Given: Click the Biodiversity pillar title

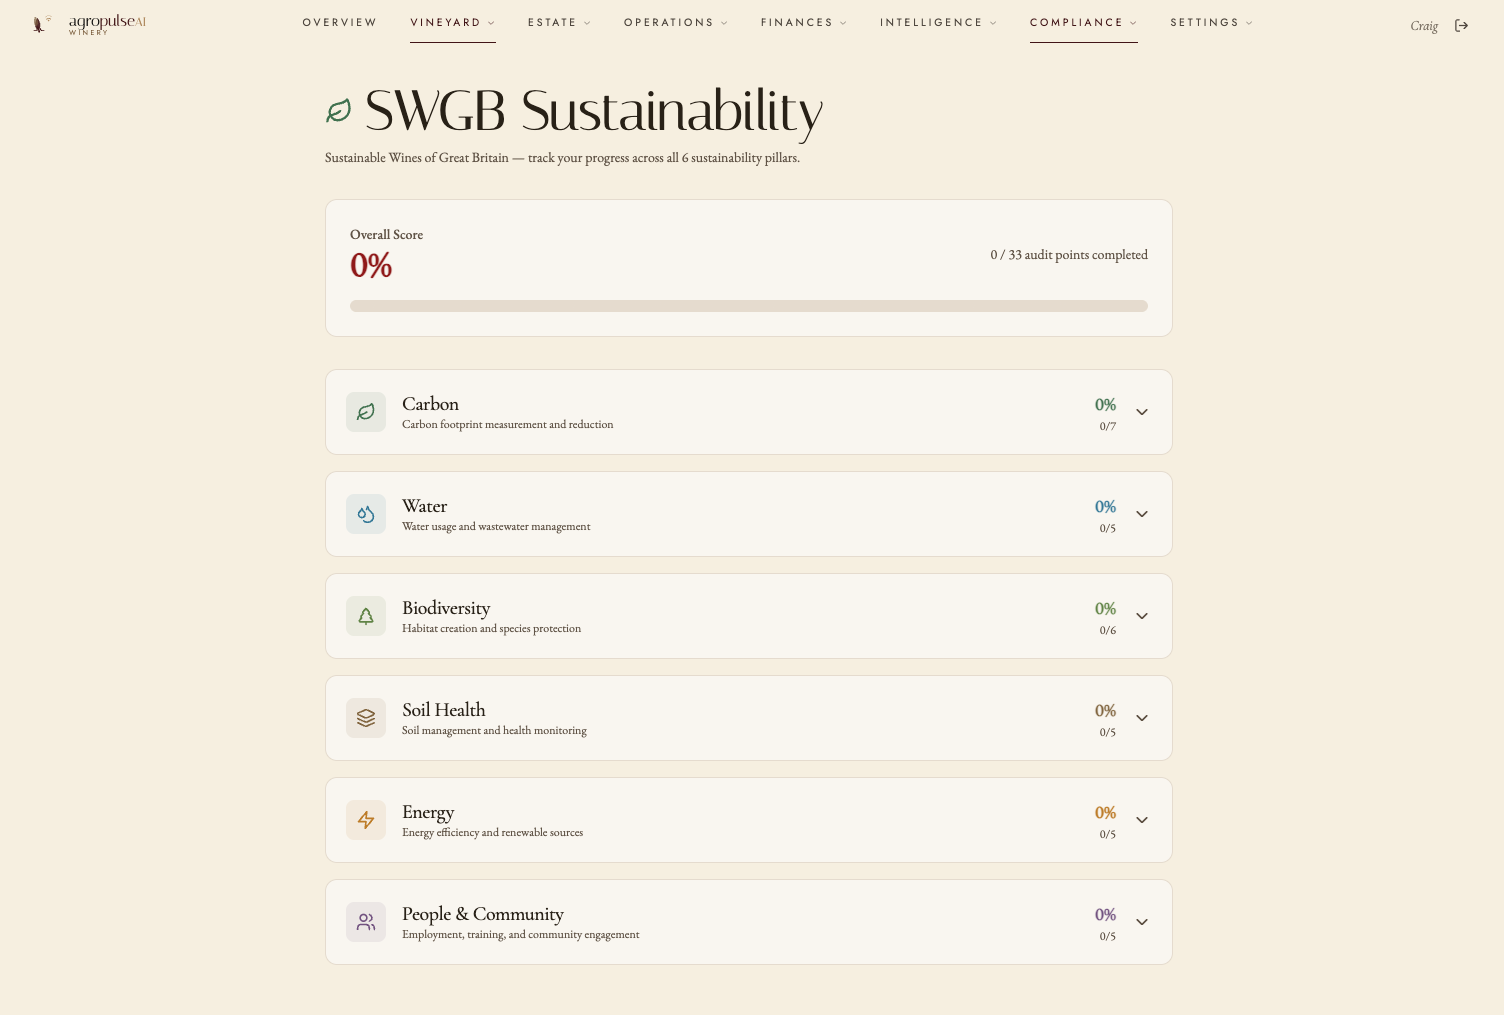Looking at the screenshot, I should point(446,608).
